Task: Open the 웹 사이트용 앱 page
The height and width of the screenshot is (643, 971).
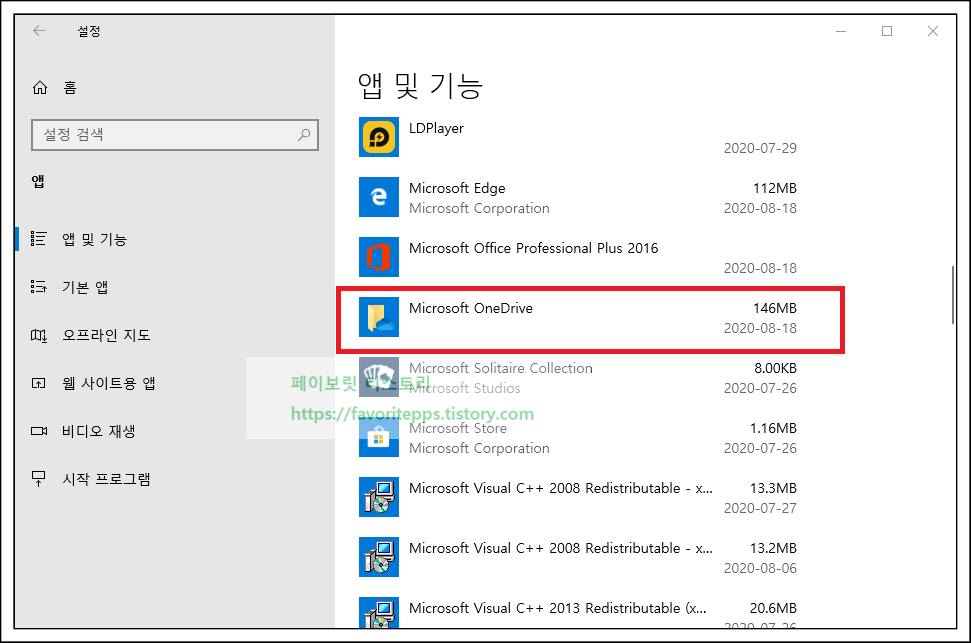Action: pyautogui.click(x=108, y=383)
